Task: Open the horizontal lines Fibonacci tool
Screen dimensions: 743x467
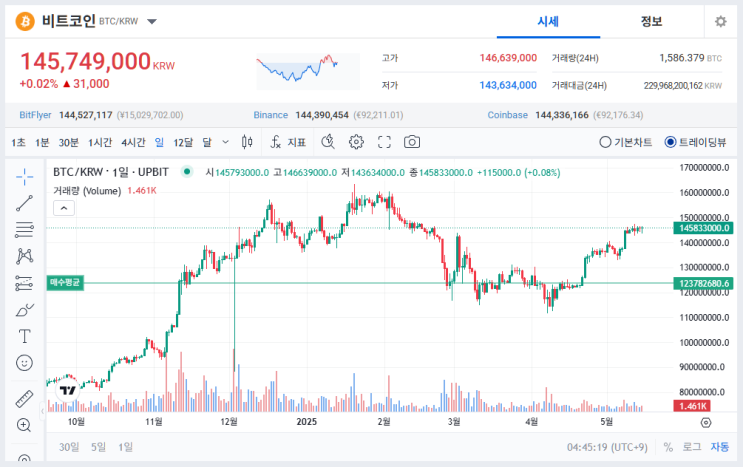Action: pos(24,230)
